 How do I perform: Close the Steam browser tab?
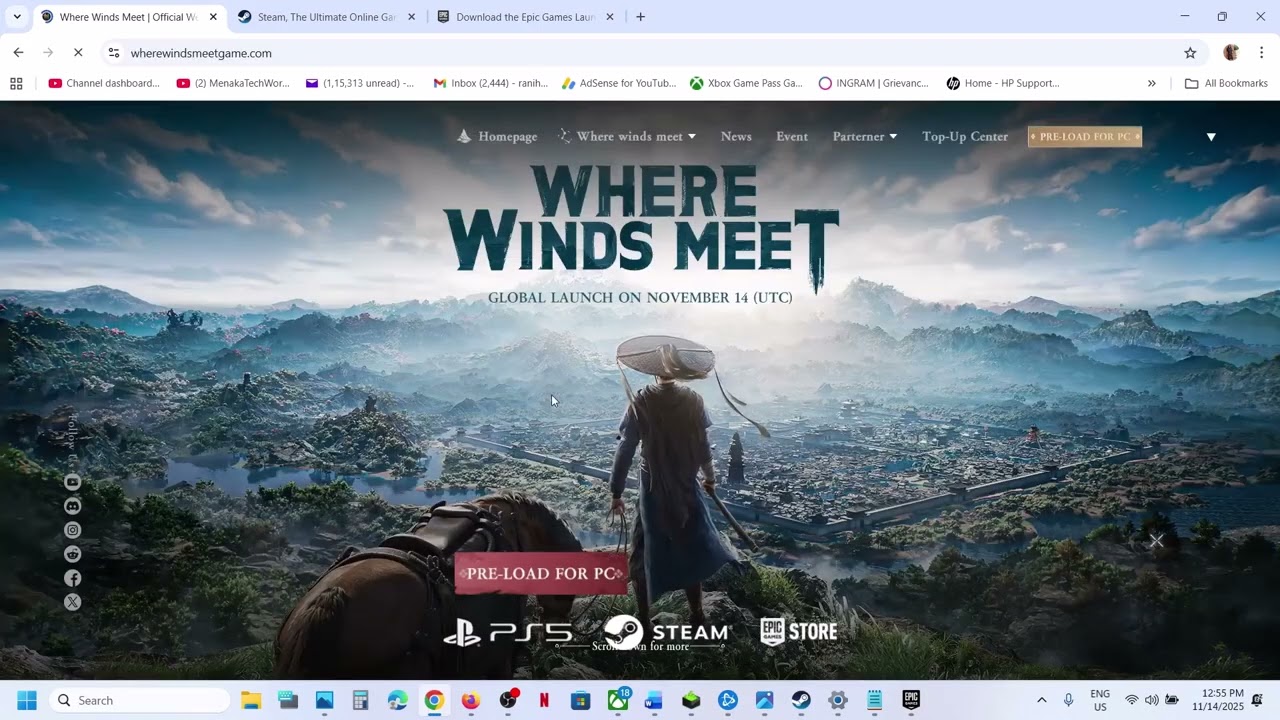411,17
